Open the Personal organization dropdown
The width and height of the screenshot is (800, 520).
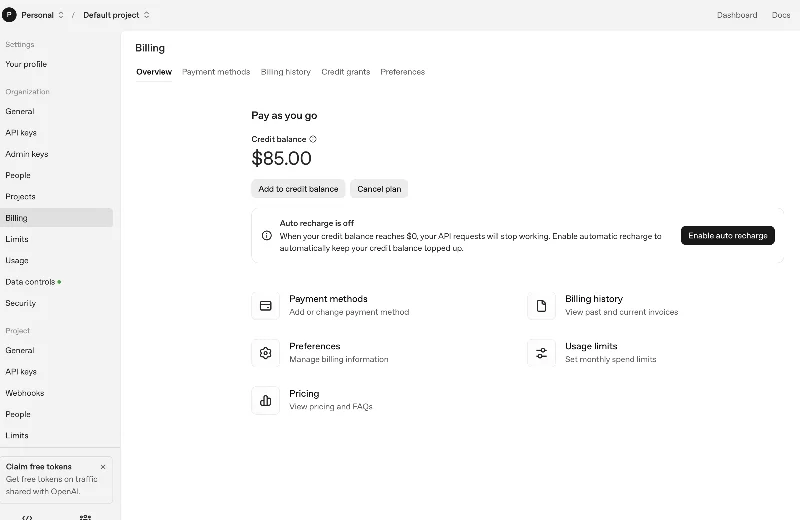(x=42, y=15)
